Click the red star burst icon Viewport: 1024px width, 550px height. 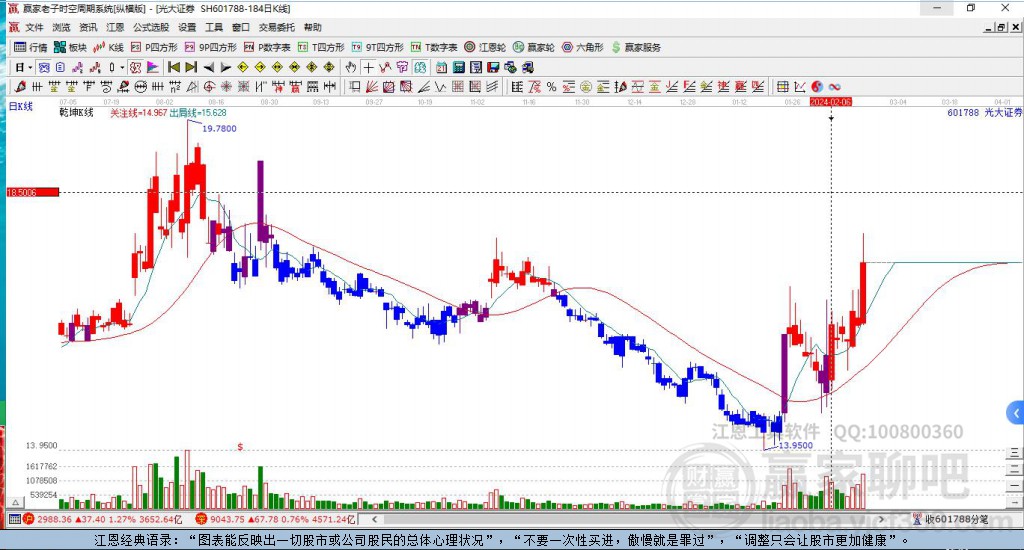[226, 86]
